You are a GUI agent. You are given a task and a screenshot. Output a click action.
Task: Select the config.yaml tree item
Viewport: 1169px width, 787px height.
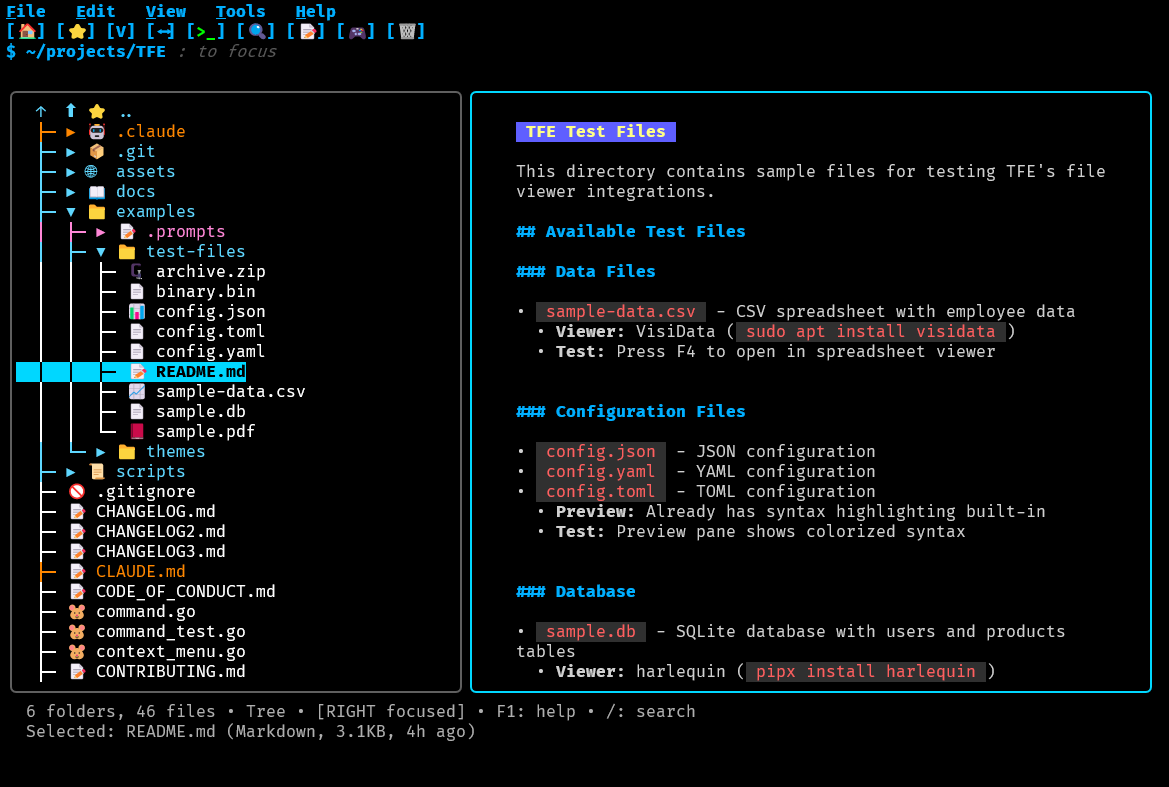click(x=210, y=351)
